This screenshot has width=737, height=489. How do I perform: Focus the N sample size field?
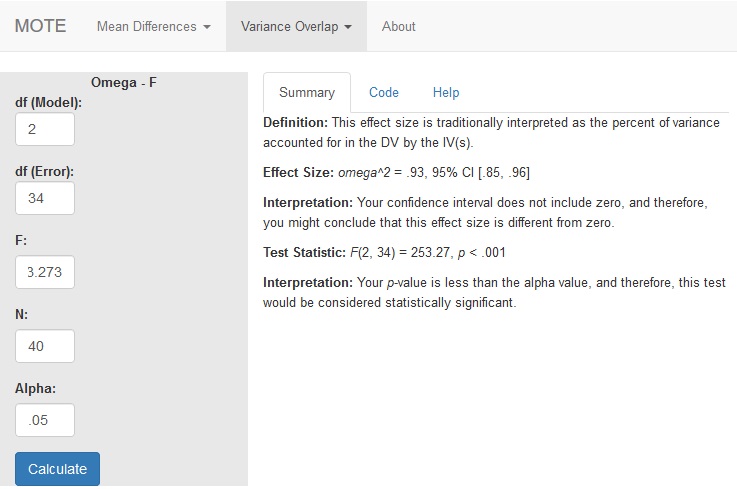pyautogui.click(x=45, y=346)
